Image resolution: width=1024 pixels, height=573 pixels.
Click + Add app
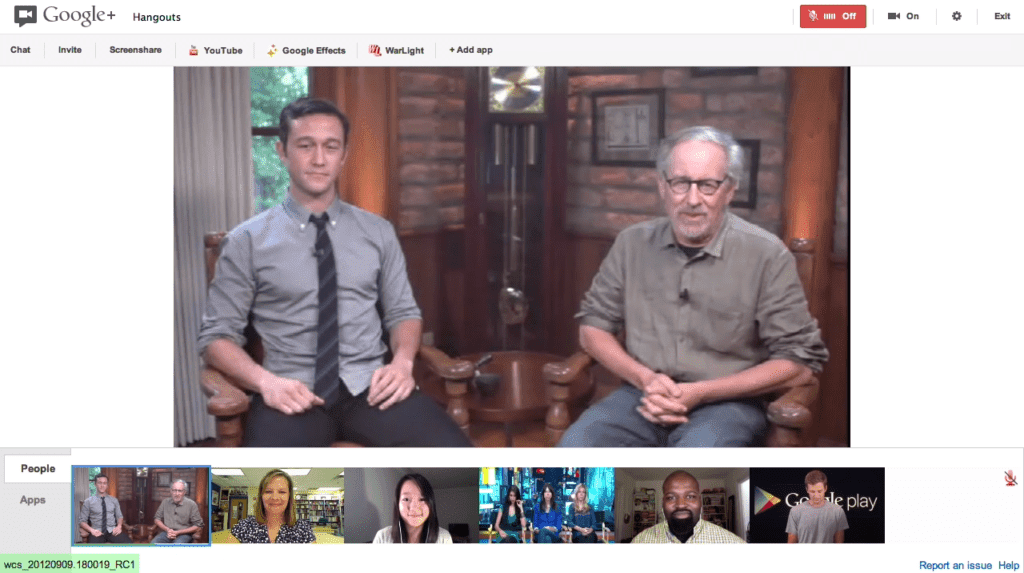click(x=471, y=50)
